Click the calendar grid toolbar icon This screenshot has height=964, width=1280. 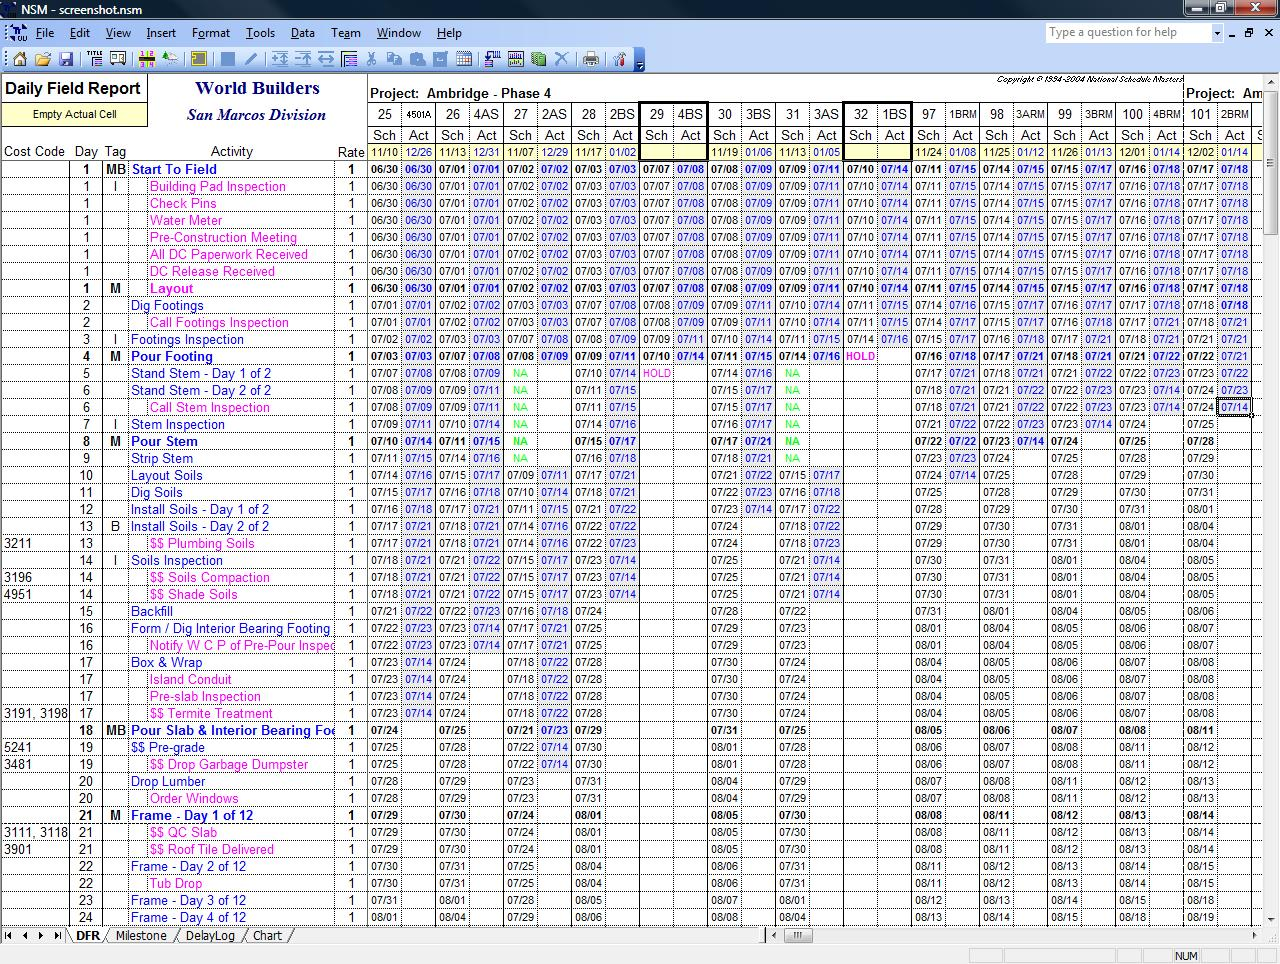(464, 59)
